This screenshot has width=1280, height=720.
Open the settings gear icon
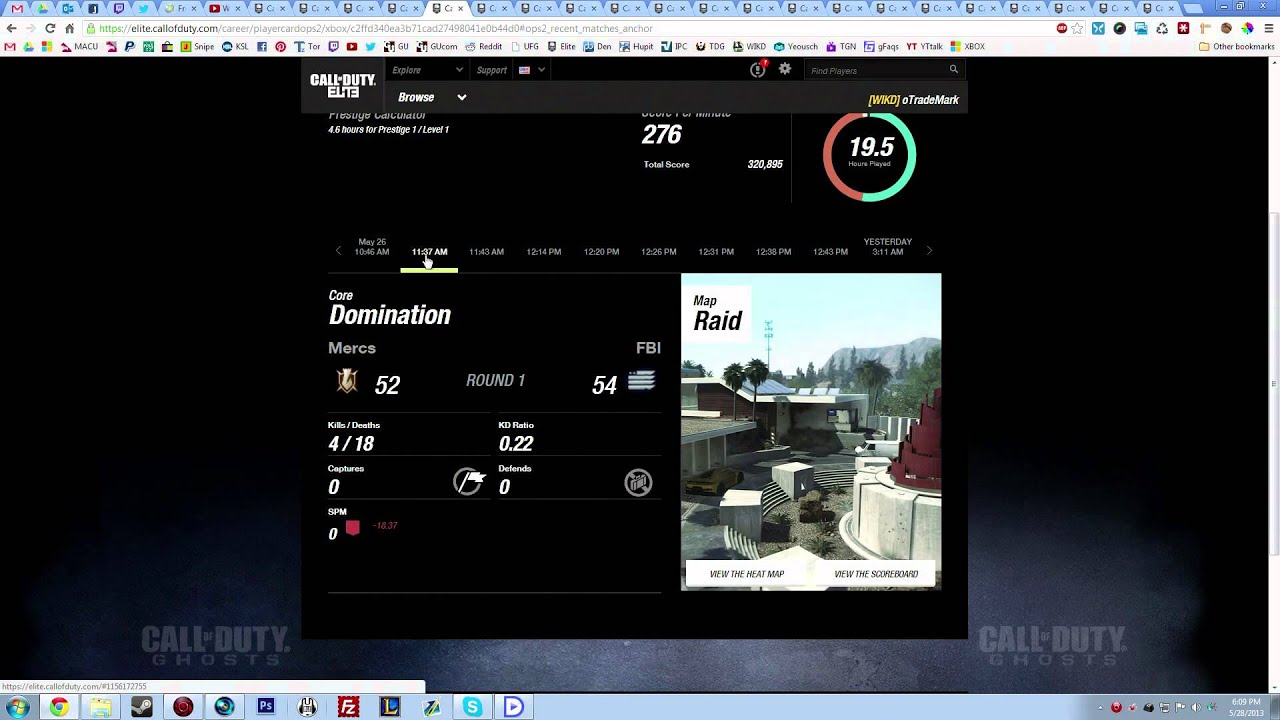pos(785,69)
